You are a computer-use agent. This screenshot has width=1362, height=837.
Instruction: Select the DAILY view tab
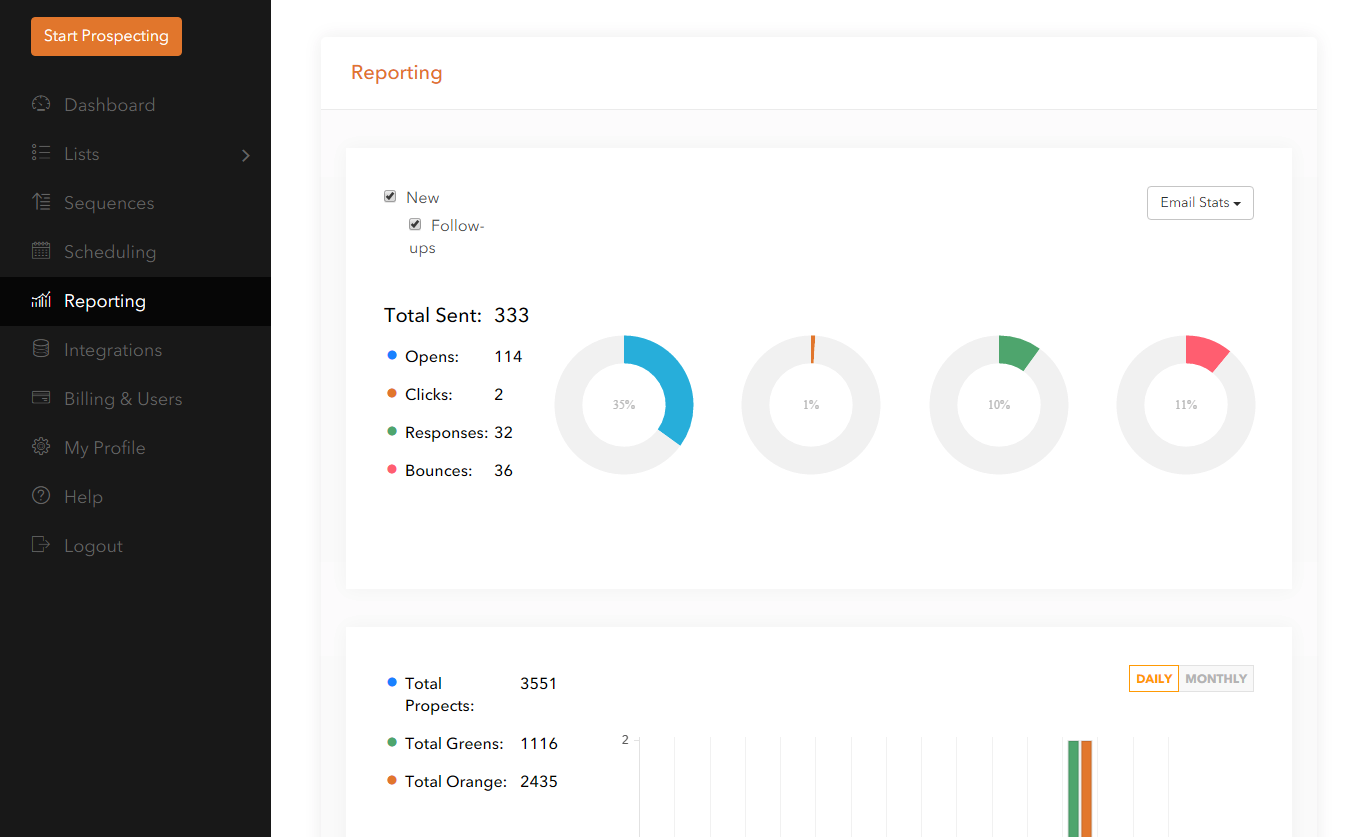[x=1153, y=678]
